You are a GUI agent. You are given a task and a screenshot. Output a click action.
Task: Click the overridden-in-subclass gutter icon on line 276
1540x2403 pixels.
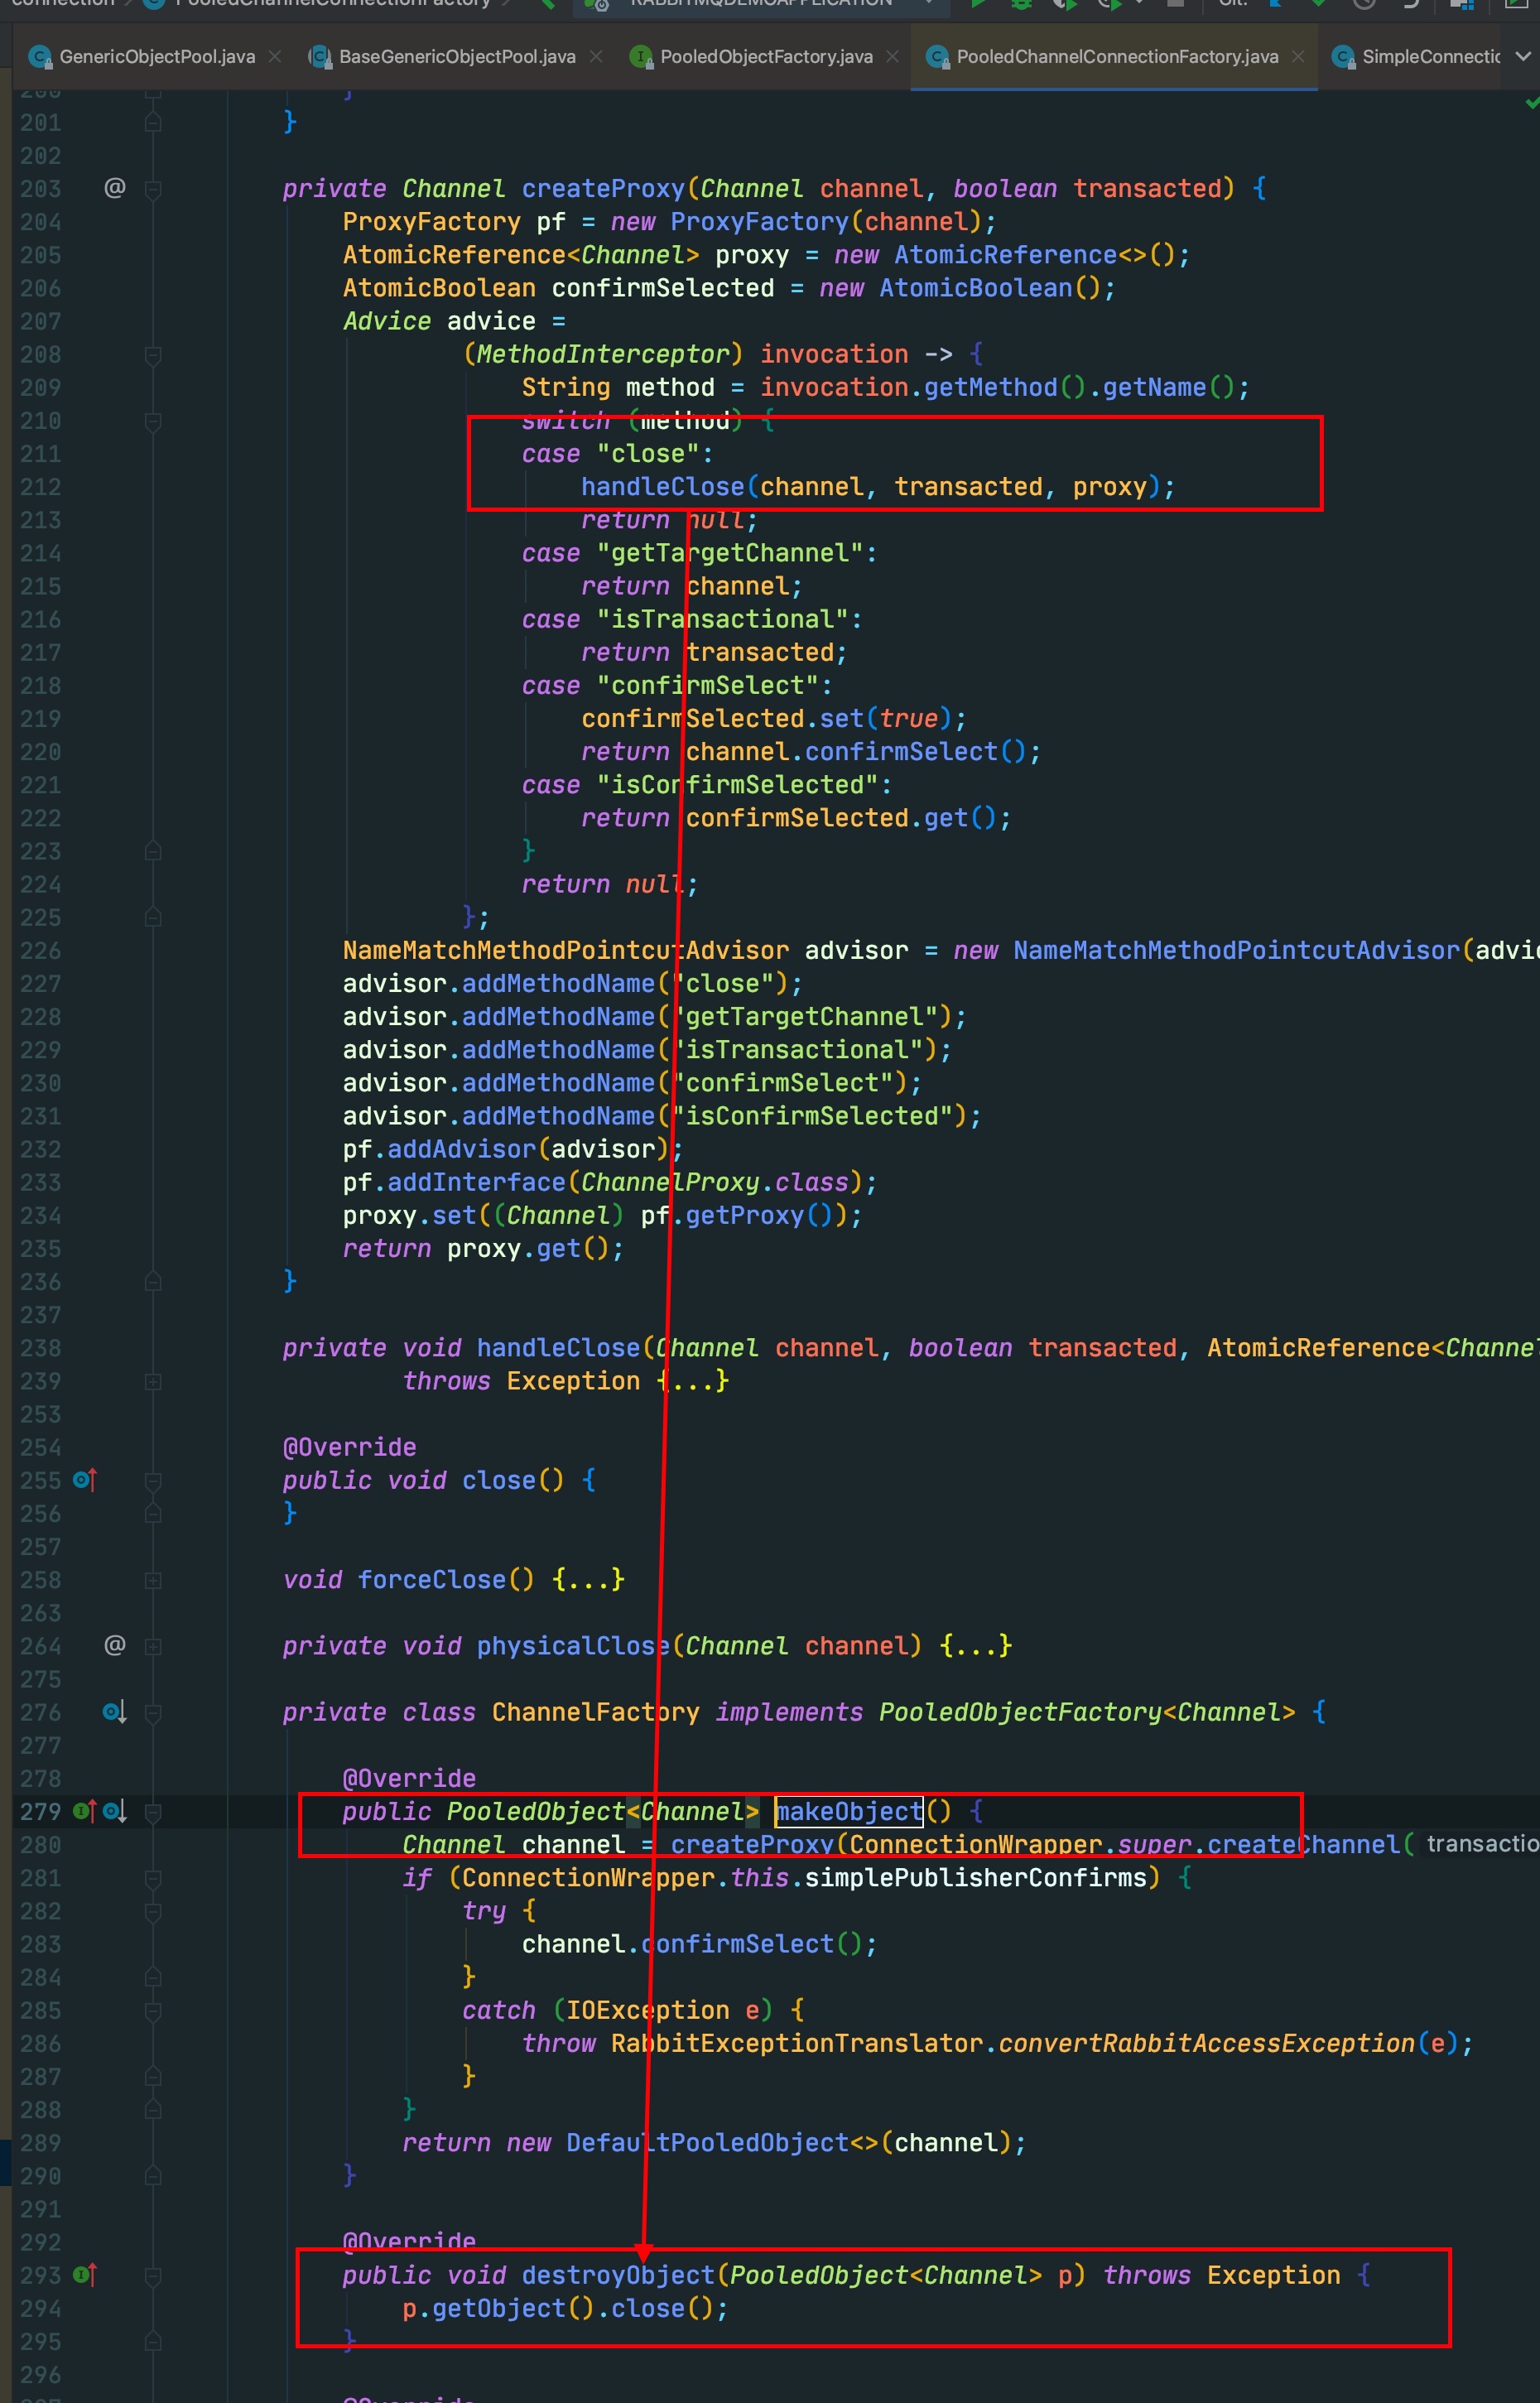[x=114, y=1712]
